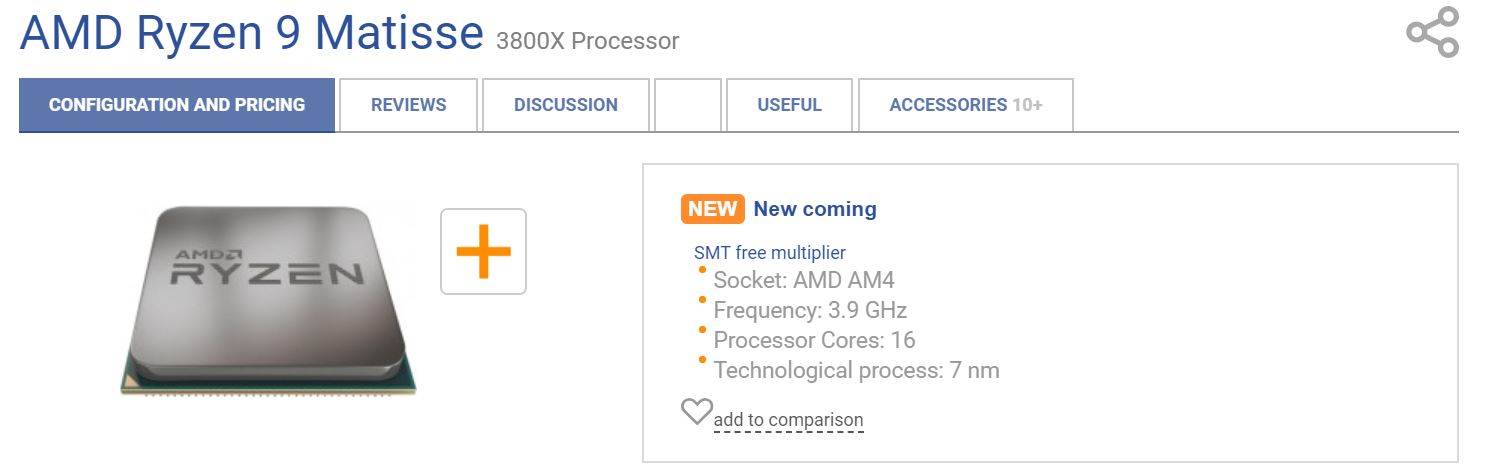The width and height of the screenshot is (1489, 476).
Task: Click the 'New coming' link
Action: 815,209
